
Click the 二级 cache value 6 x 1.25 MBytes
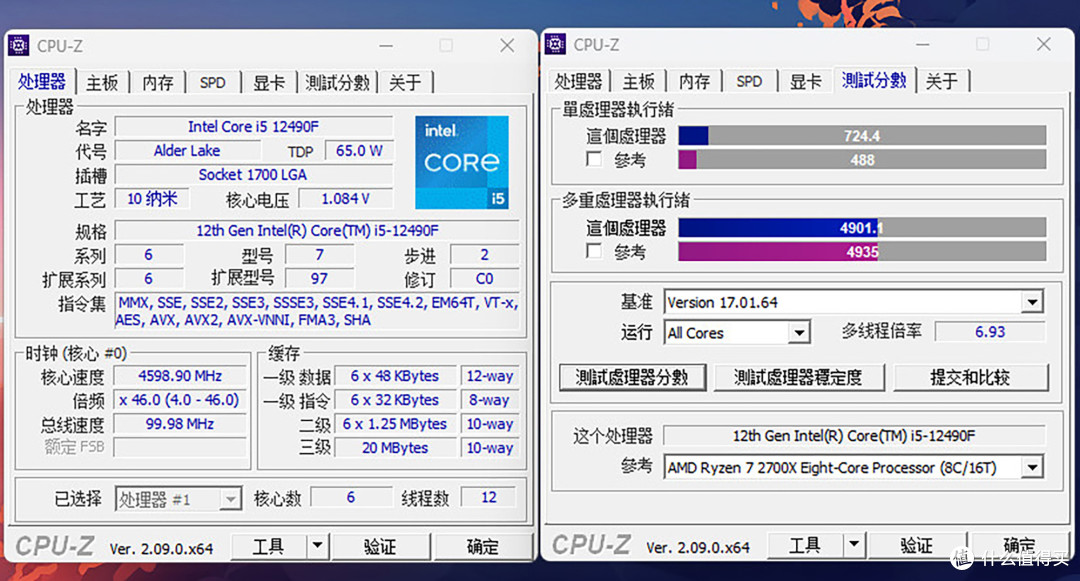pyautogui.click(x=395, y=424)
